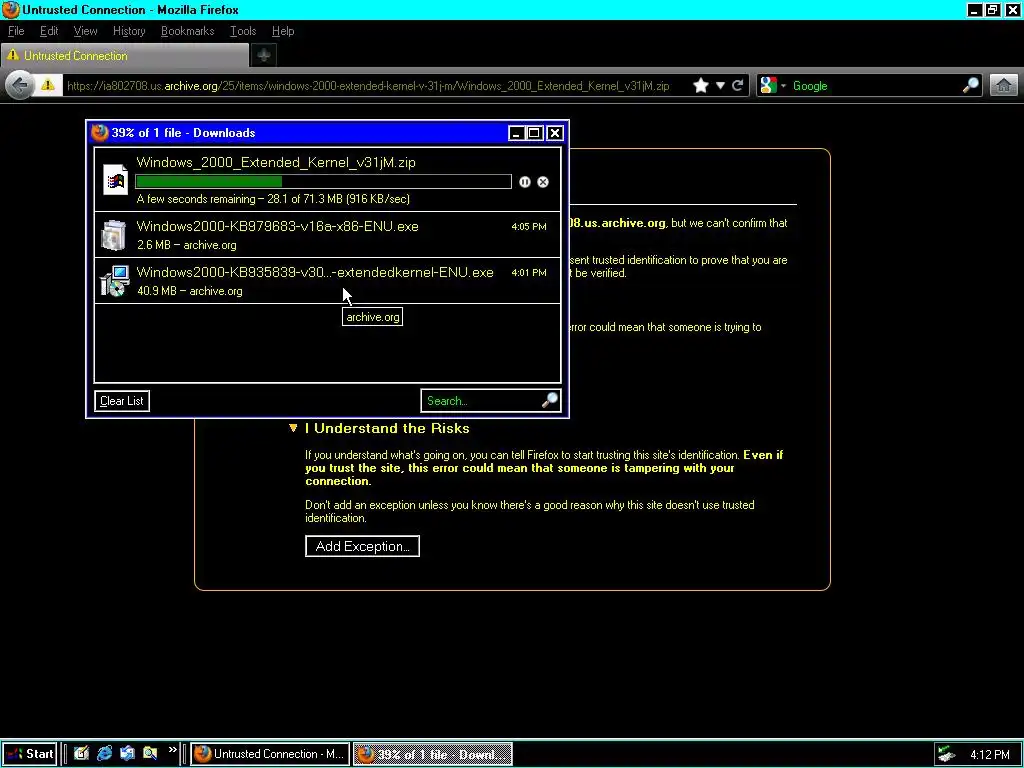Switch to Downloads taskbar button
This screenshot has width=1024, height=768.
click(433, 754)
